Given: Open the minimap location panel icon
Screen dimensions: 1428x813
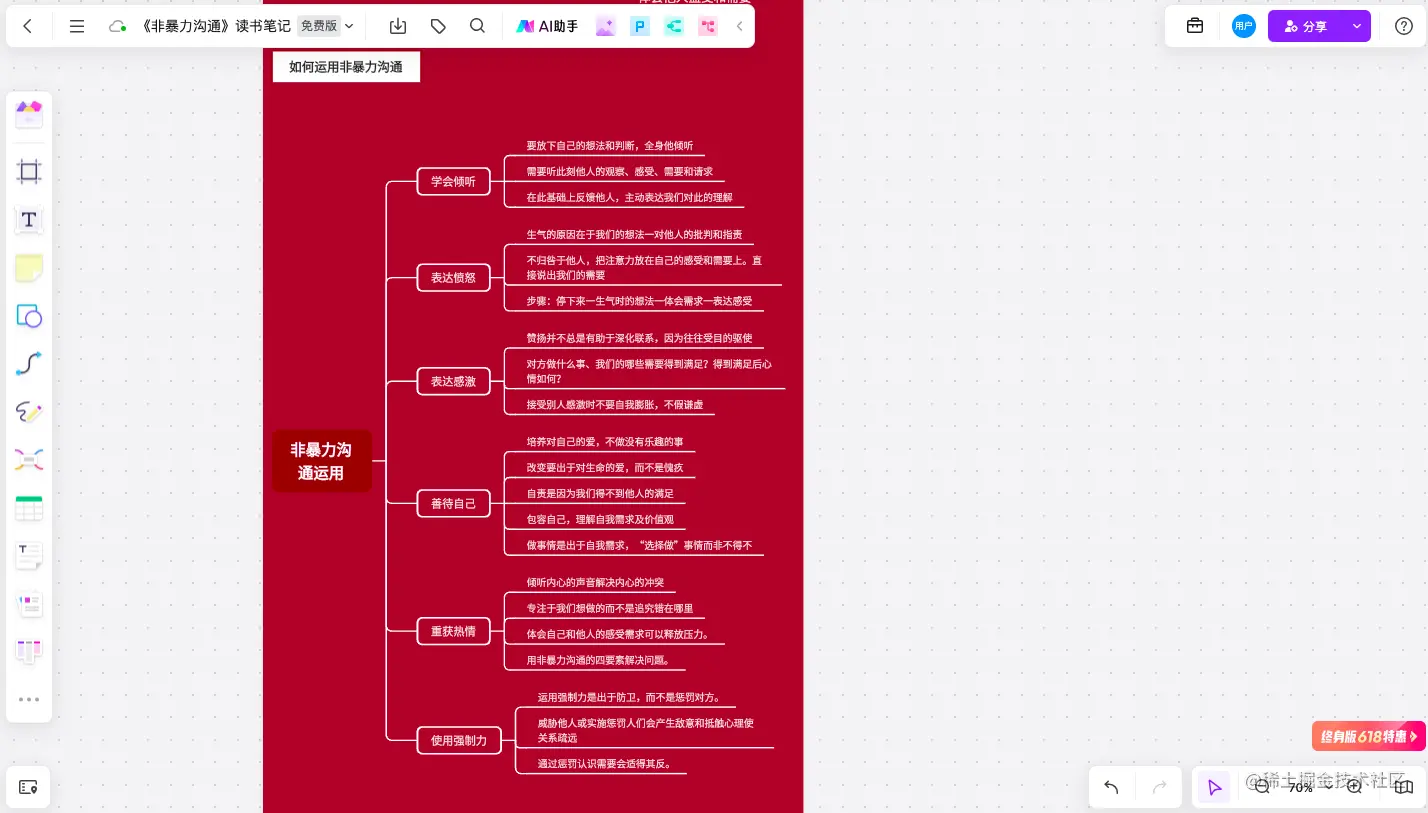Looking at the screenshot, I should [28, 788].
